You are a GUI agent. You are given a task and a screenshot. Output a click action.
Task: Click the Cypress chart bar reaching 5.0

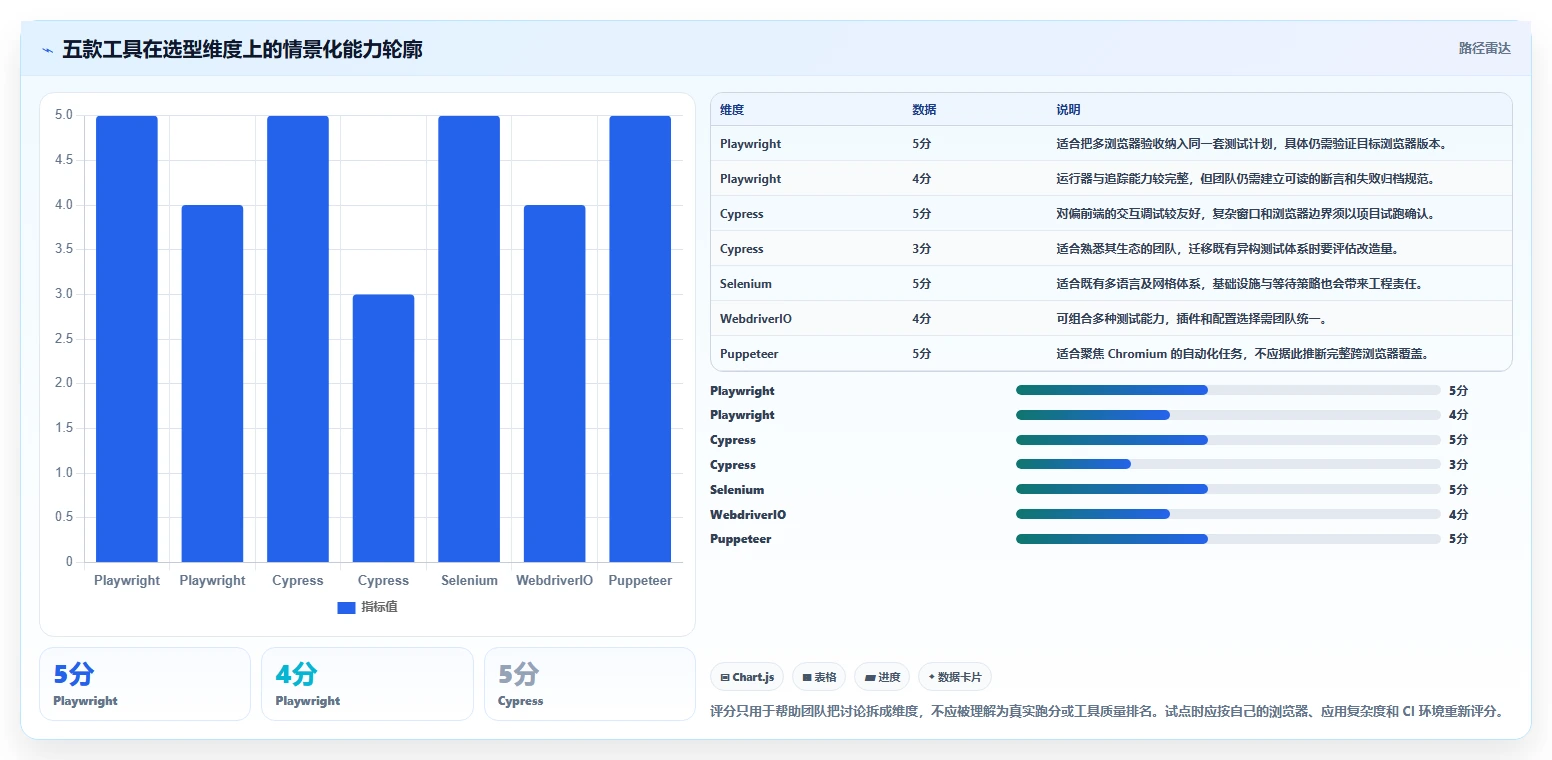[x=298, y=339]
